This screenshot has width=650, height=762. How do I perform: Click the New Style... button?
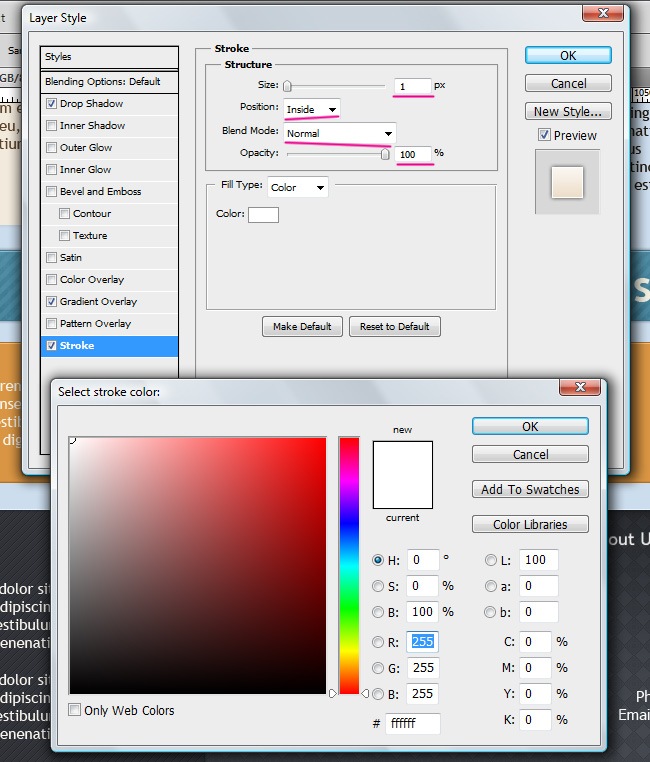[x=568, y=111]
